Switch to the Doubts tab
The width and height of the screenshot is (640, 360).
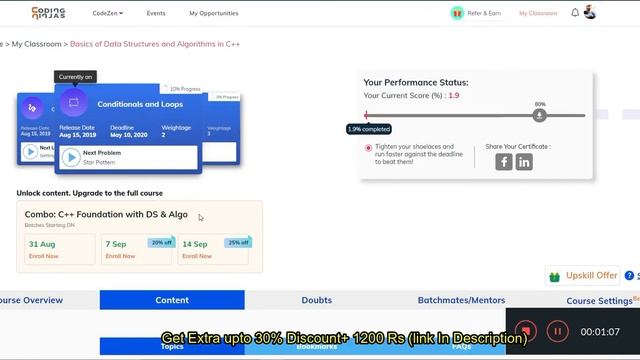(317, 300)
